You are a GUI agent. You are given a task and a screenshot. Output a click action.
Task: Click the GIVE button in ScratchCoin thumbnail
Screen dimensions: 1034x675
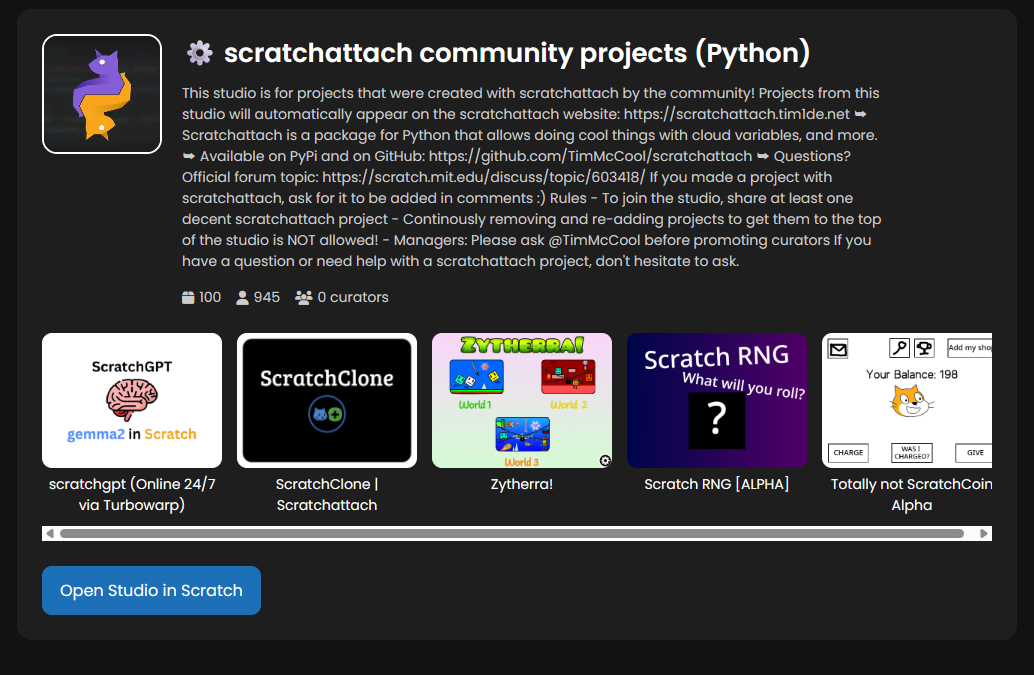[974, 453]
